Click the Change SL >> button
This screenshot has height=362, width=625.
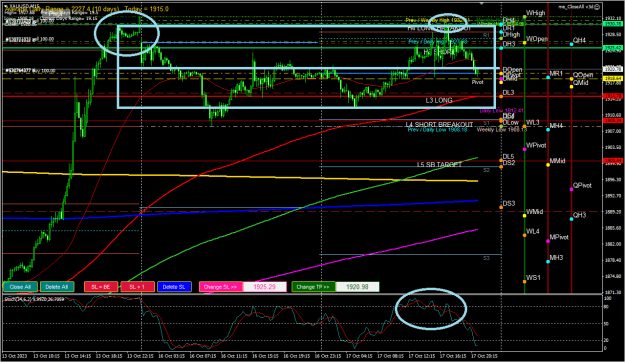coord(220,287)
